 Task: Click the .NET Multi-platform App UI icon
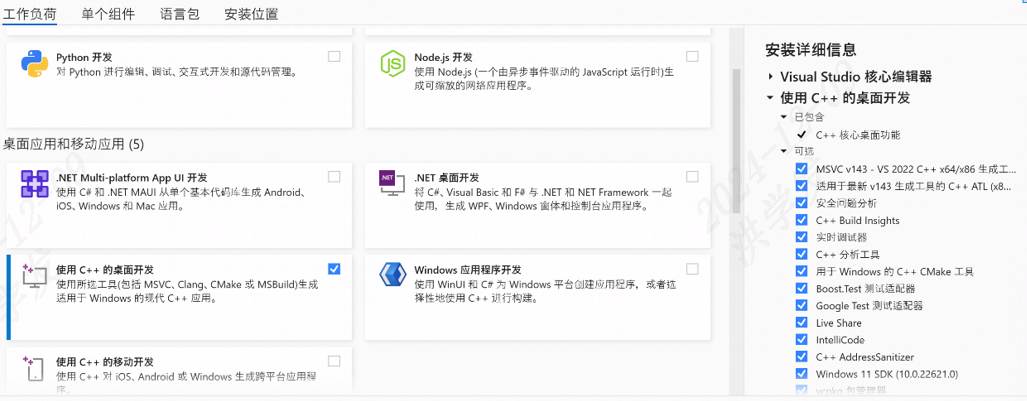point(34,184)
